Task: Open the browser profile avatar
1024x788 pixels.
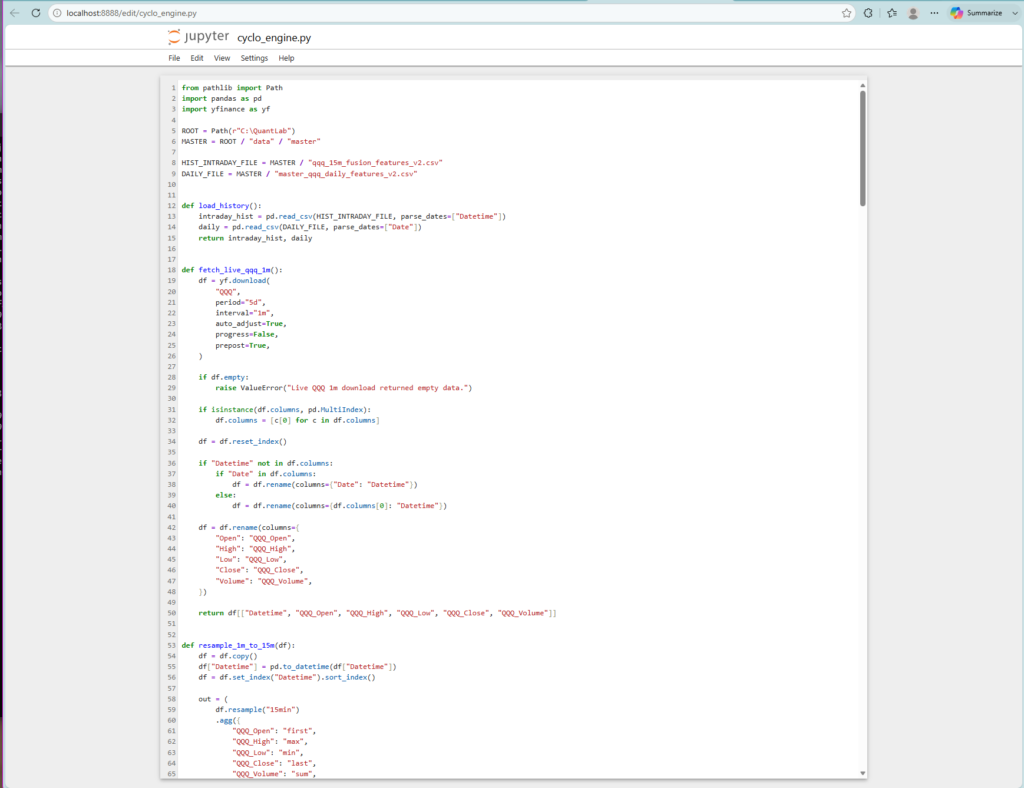Action: pos(913,13)
